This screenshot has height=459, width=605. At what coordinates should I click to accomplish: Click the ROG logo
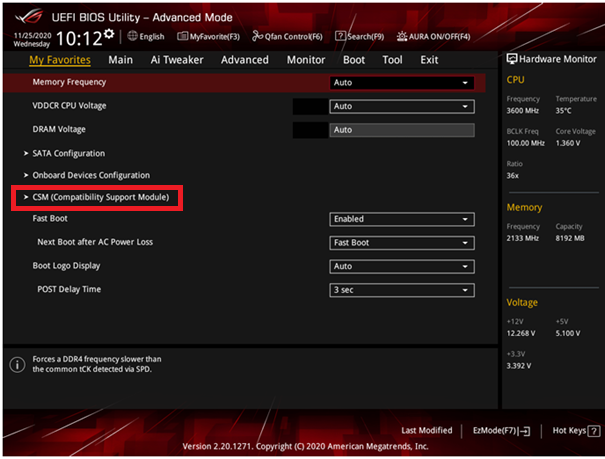tap(29, 16)
